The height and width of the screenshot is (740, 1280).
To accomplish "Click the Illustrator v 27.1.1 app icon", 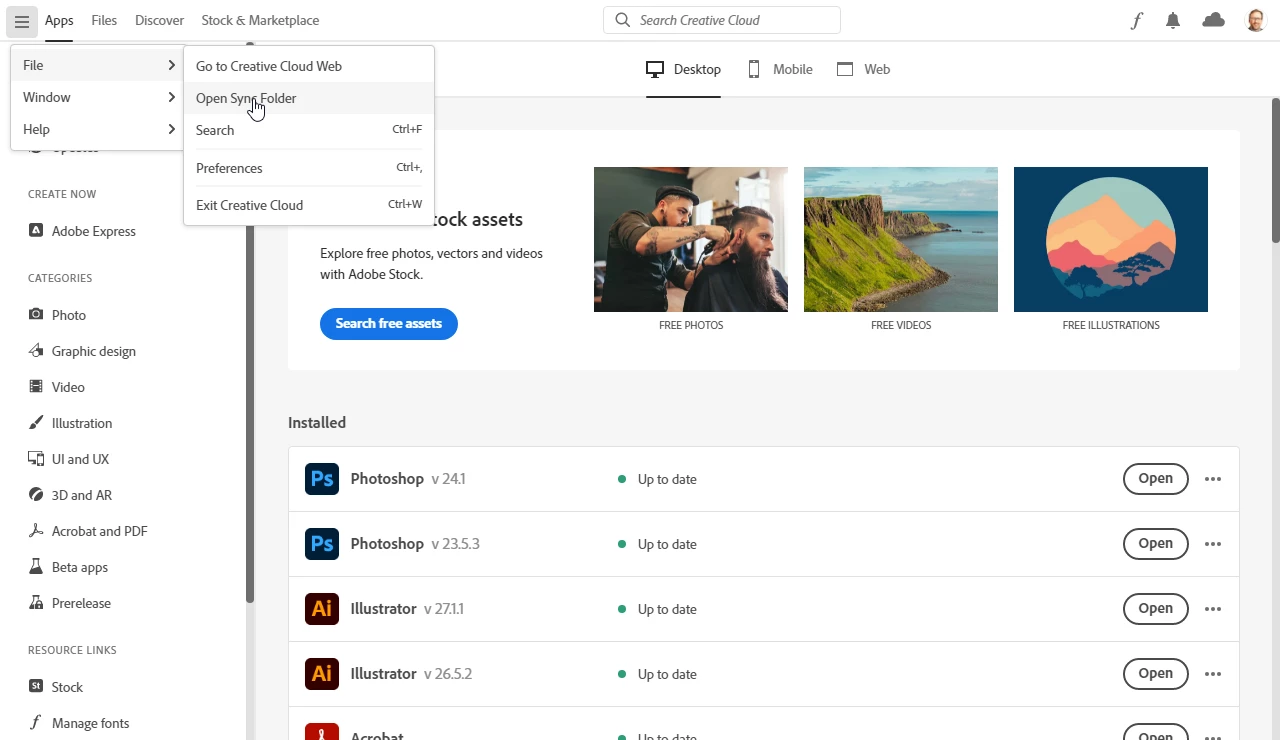I will coord(322,609).
